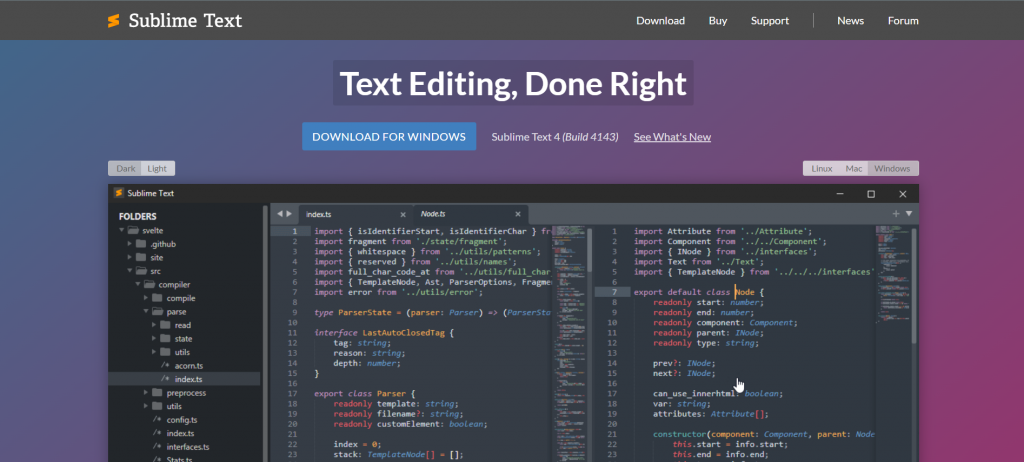
Task: Click 'Text Editing, Done Right' headline
Action: coord(513,83)
